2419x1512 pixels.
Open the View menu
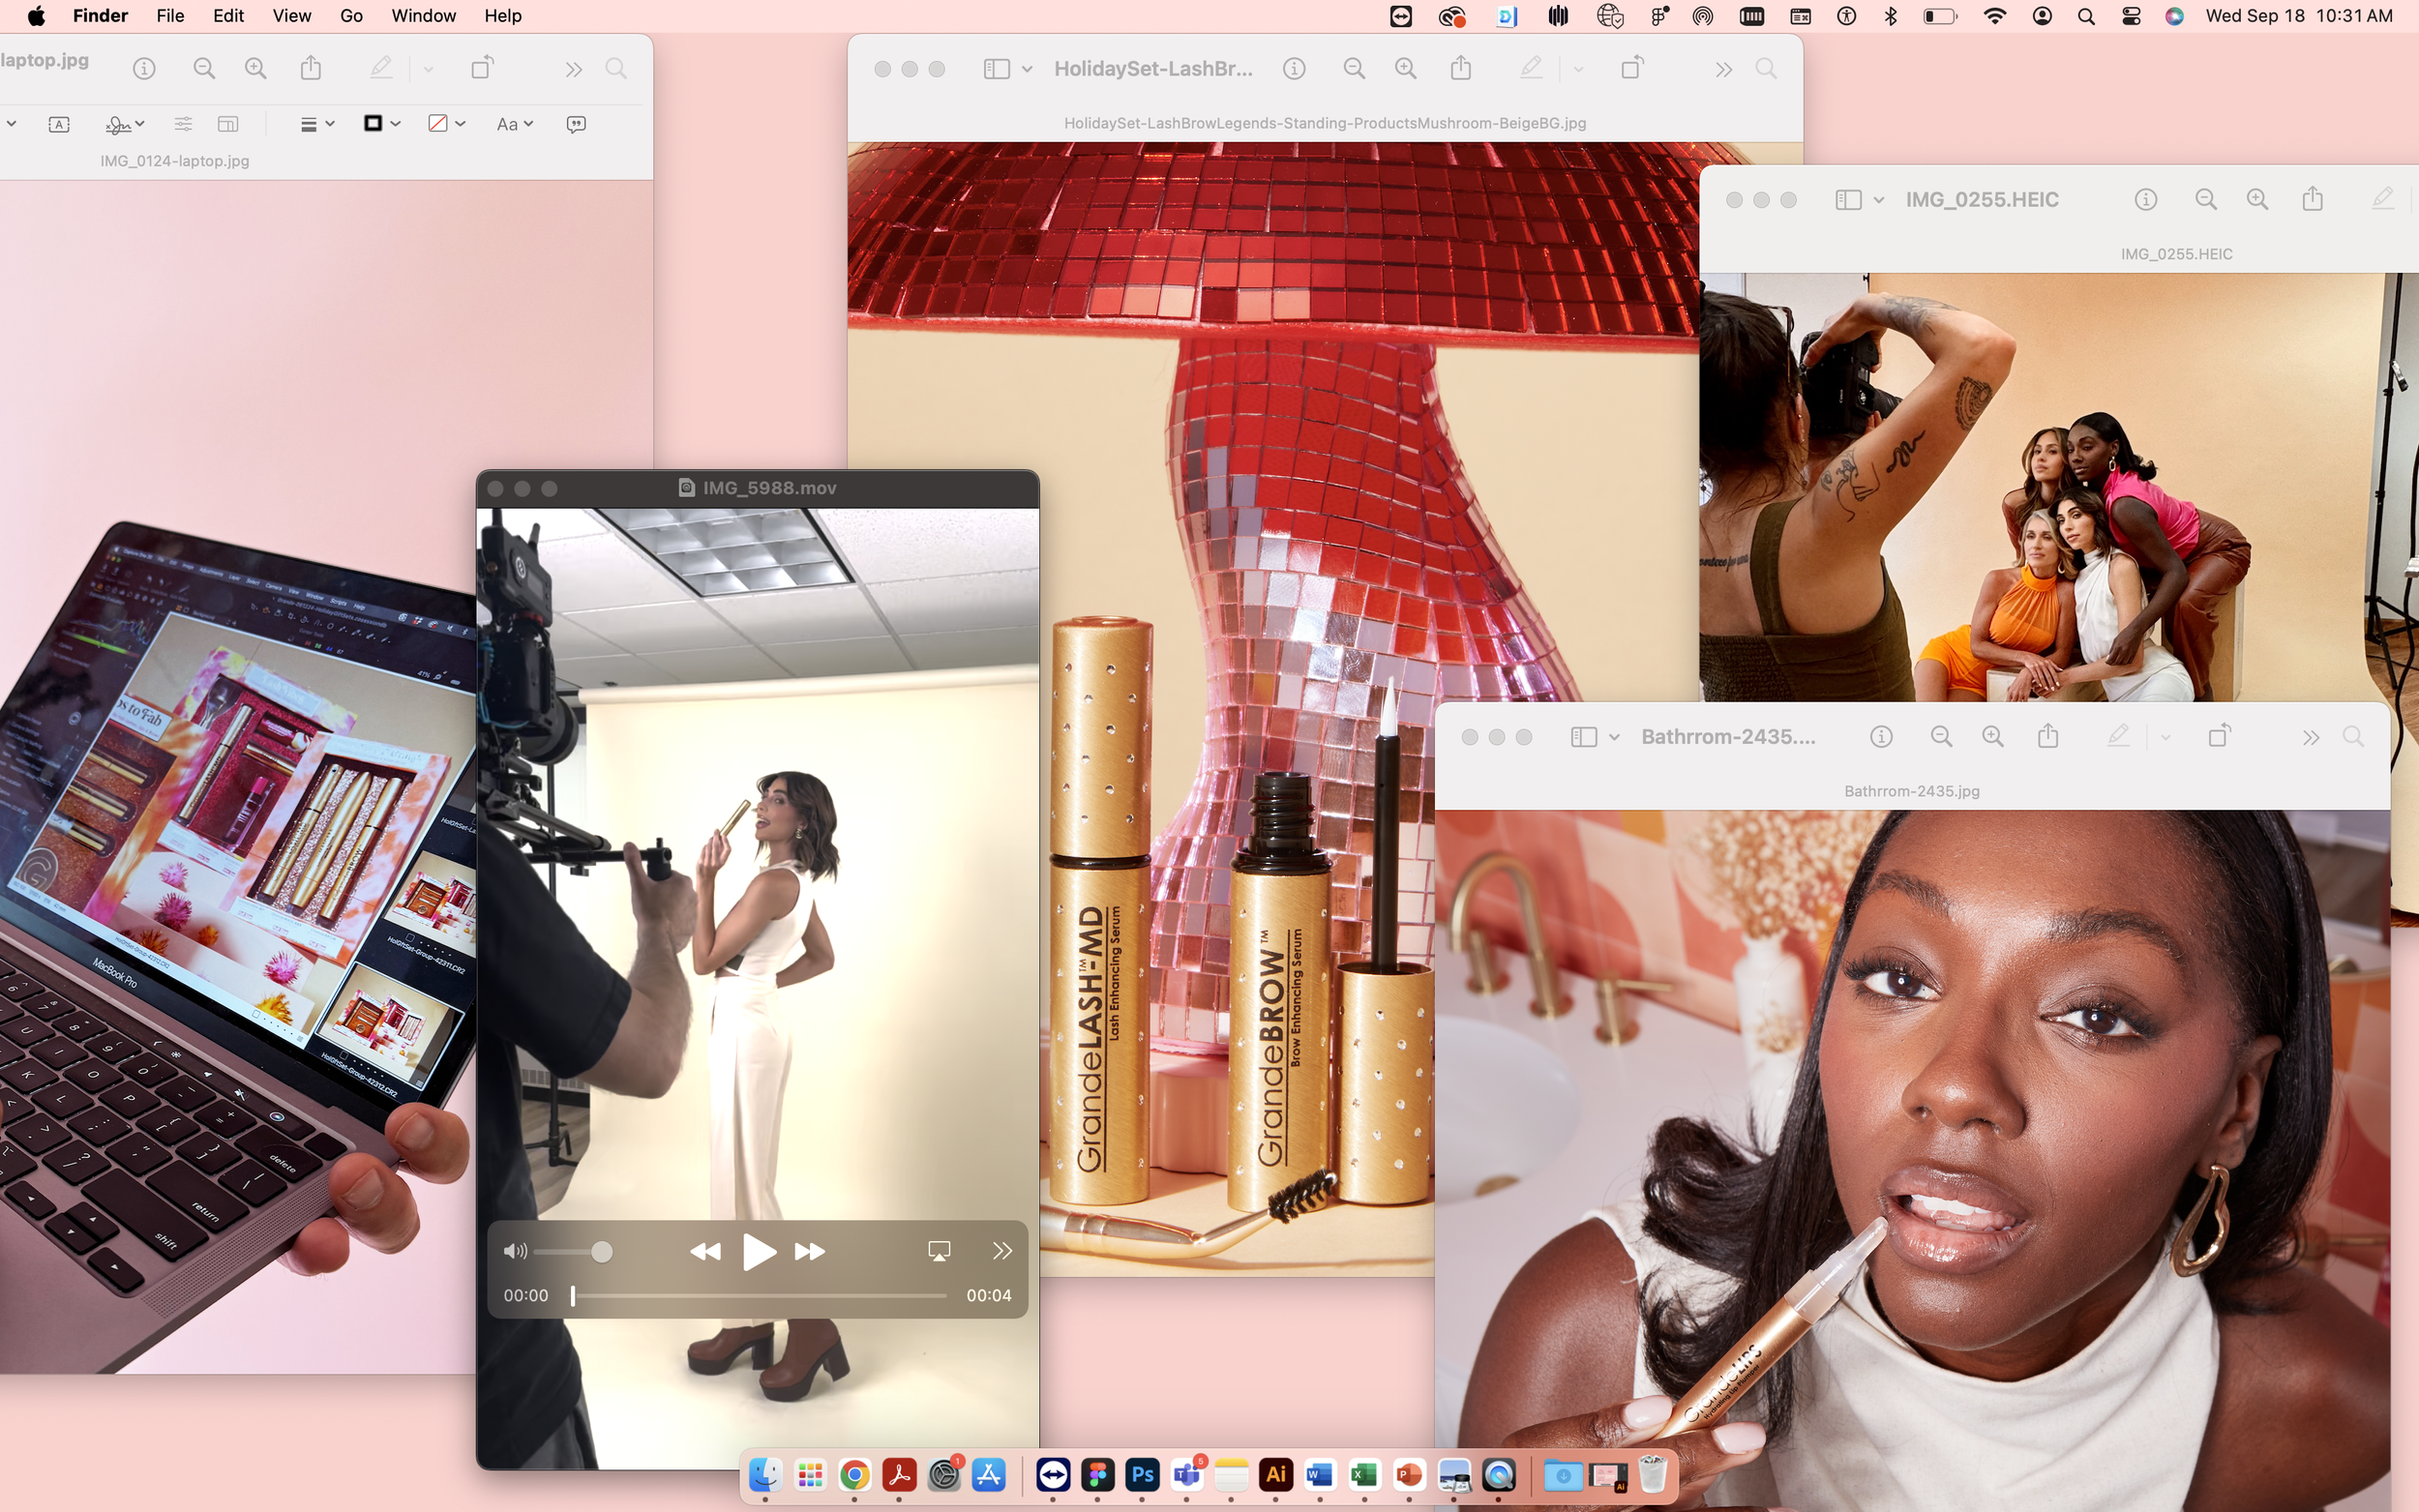coord(292,16)
